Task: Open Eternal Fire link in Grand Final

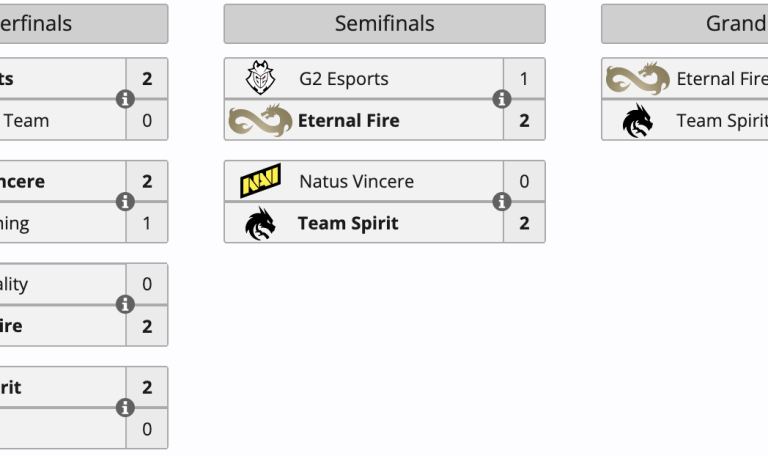Action: (x=720, y=79)
